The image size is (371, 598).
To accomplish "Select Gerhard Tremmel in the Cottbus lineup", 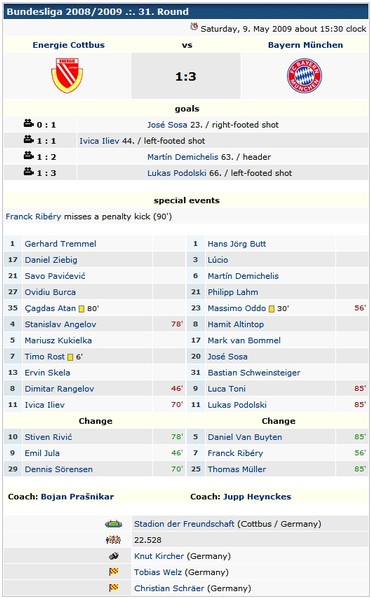I will pyautogui.click(x=60, y=244).
